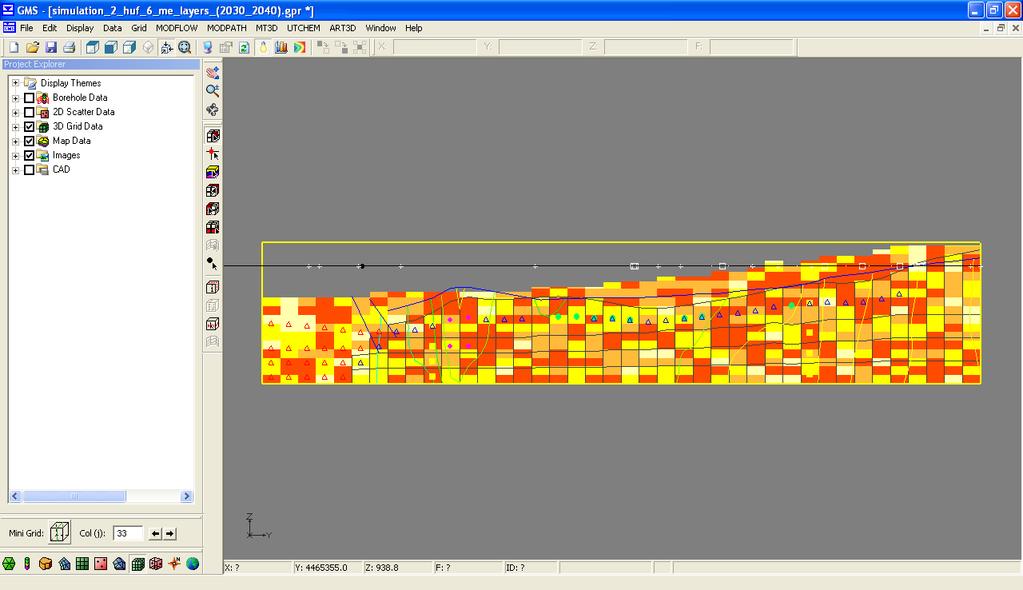Choose the Select Cells tool

213,136
